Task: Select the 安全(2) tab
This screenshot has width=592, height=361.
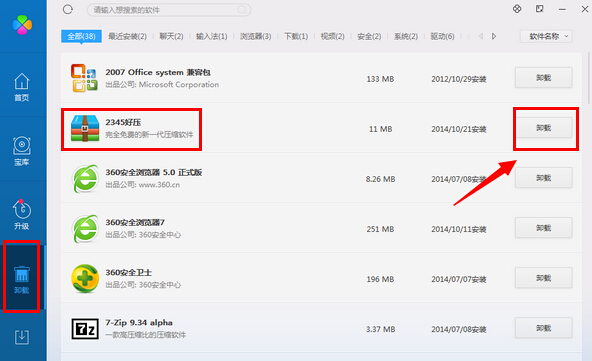Action: pos(369,36)
